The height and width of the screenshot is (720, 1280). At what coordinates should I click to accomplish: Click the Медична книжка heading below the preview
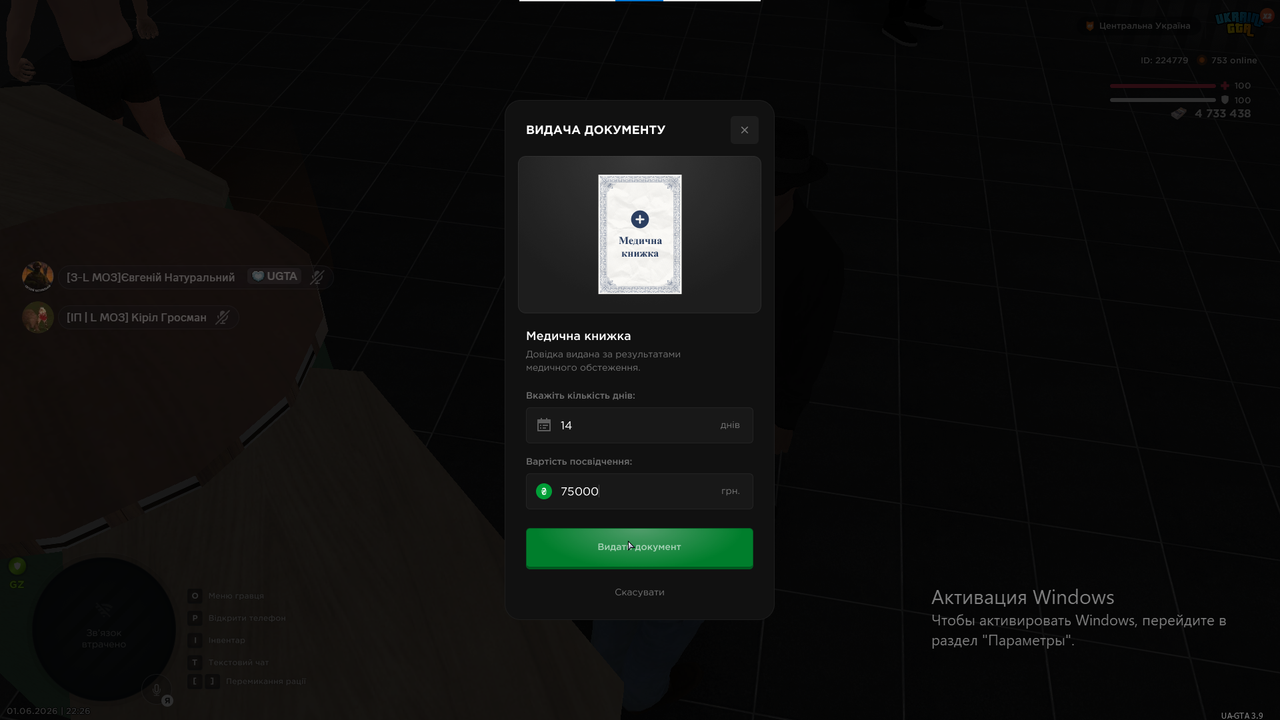coord(579,336)
